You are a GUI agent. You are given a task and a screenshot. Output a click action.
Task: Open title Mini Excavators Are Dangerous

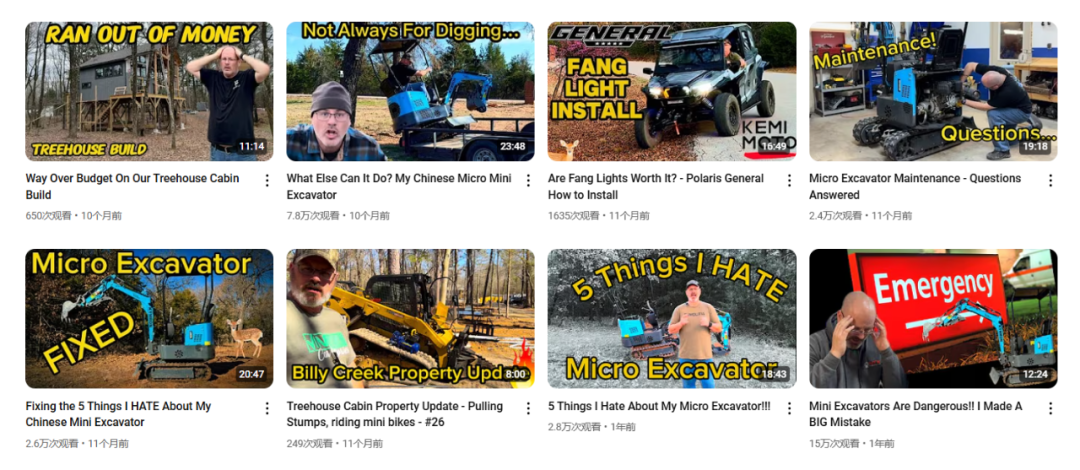tap(915, 413)
